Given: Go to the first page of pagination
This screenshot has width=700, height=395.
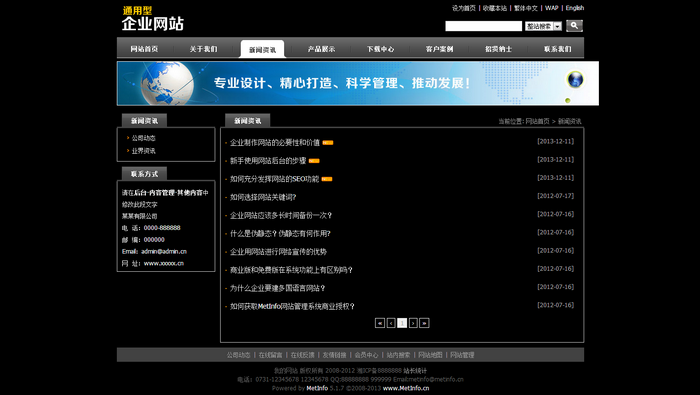Looking at the screenshot, I should coord(380,323).
